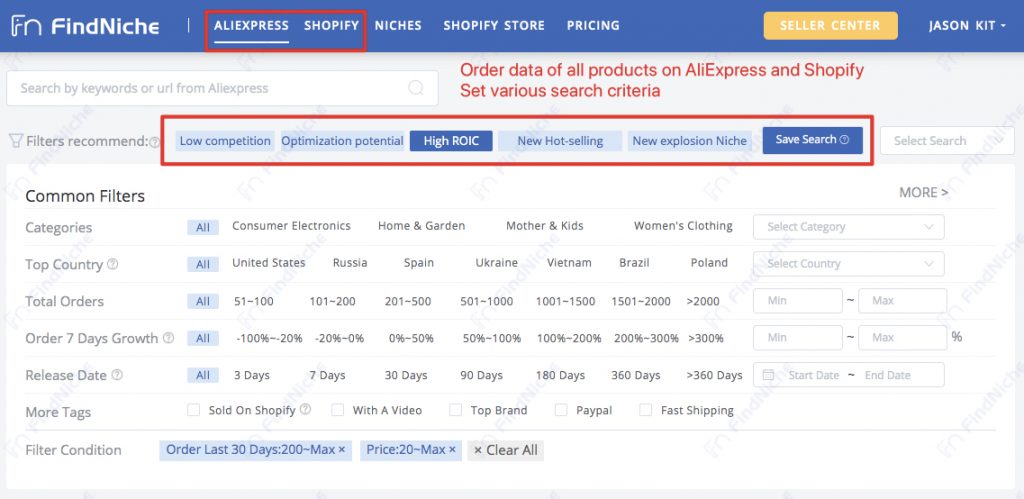Click the calendar icon in date range

tap(769, 375)
